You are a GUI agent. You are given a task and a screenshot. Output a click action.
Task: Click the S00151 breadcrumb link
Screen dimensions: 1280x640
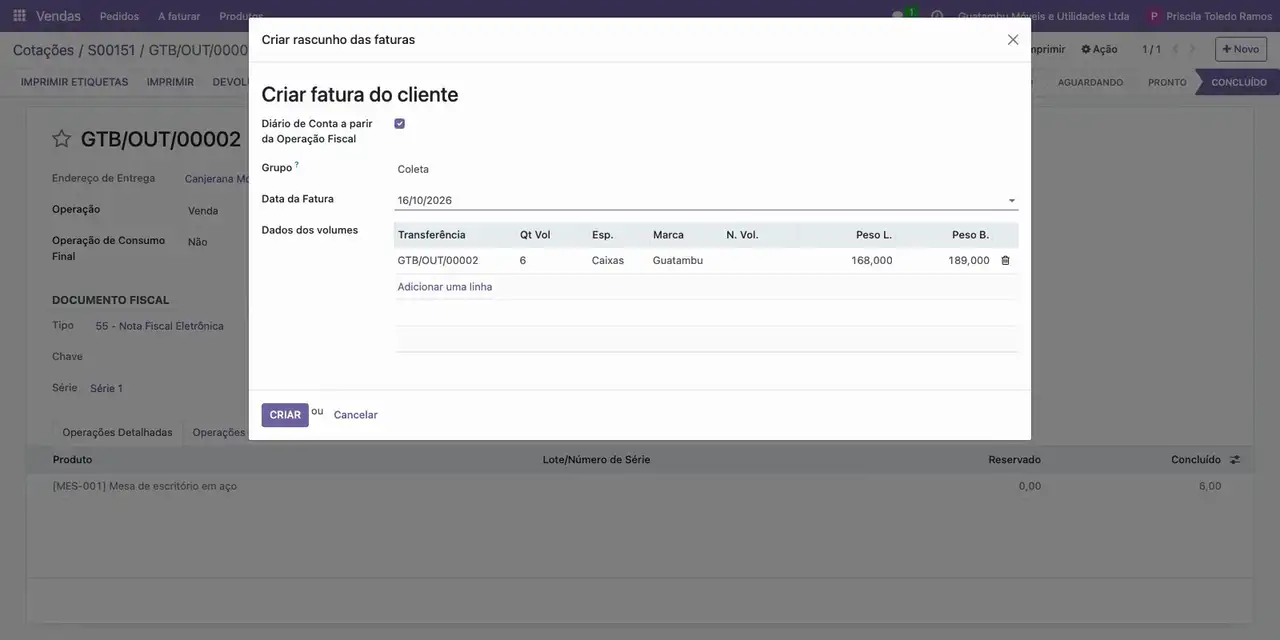click(x=111, y=50)
